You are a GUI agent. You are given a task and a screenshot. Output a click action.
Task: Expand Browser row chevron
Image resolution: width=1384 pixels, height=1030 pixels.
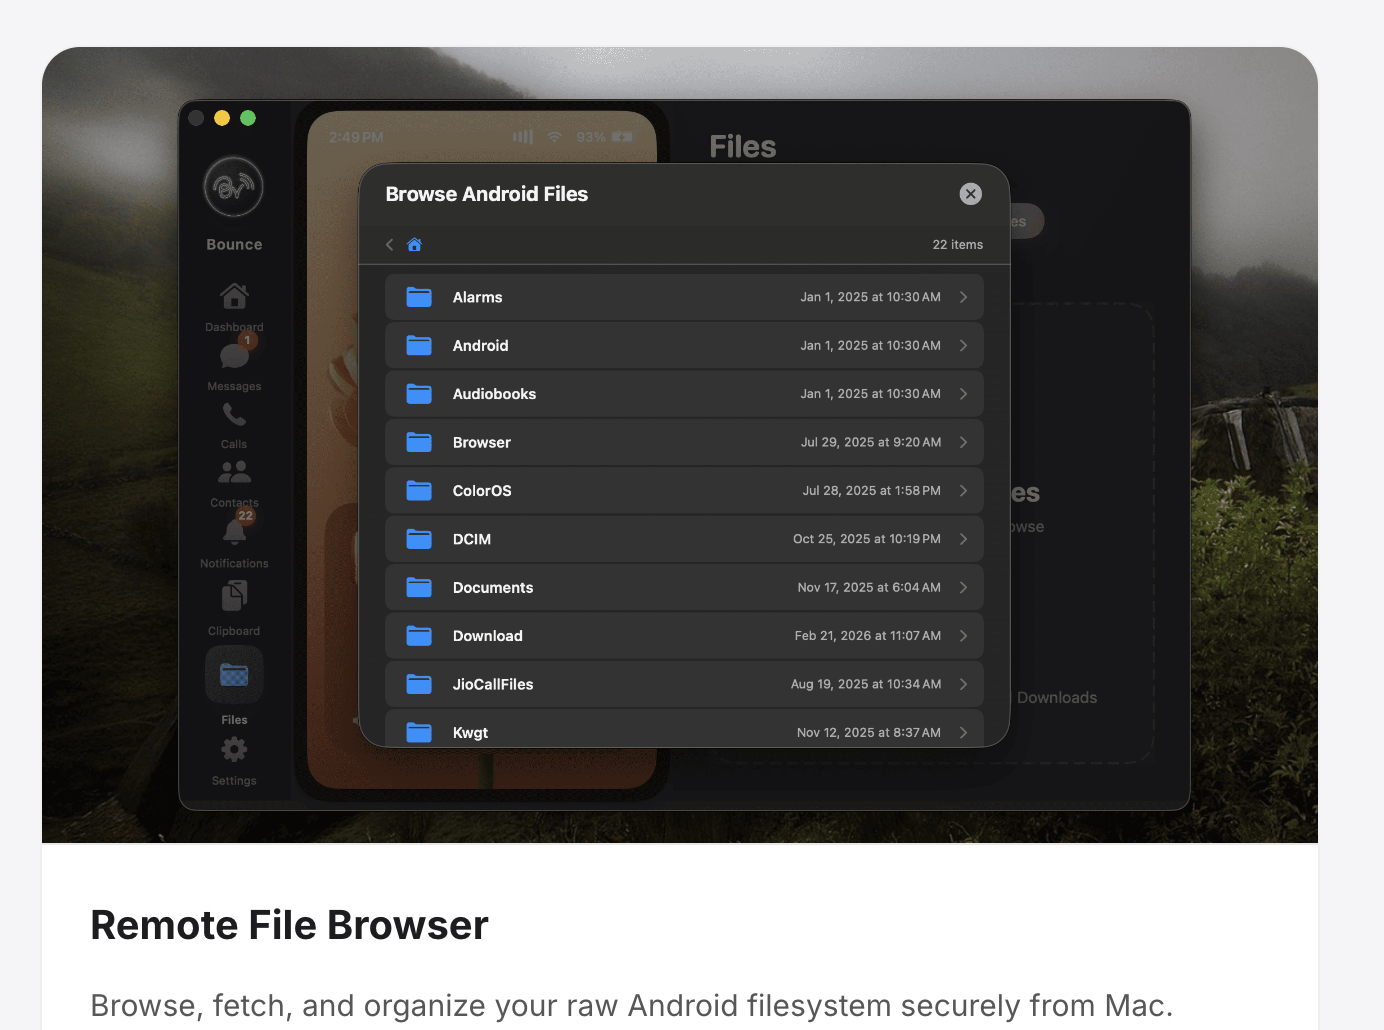tap(963, 442)
